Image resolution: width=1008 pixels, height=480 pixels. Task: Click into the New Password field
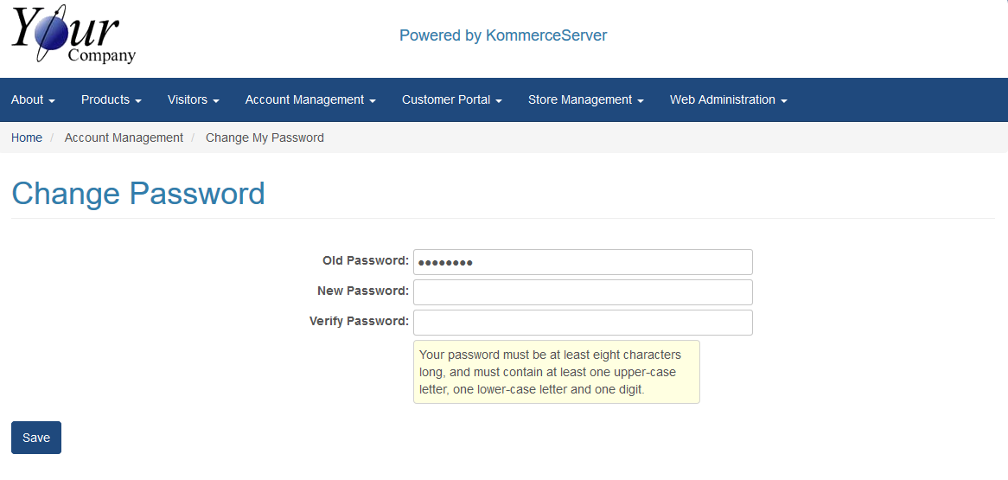(x=582, y=292)
